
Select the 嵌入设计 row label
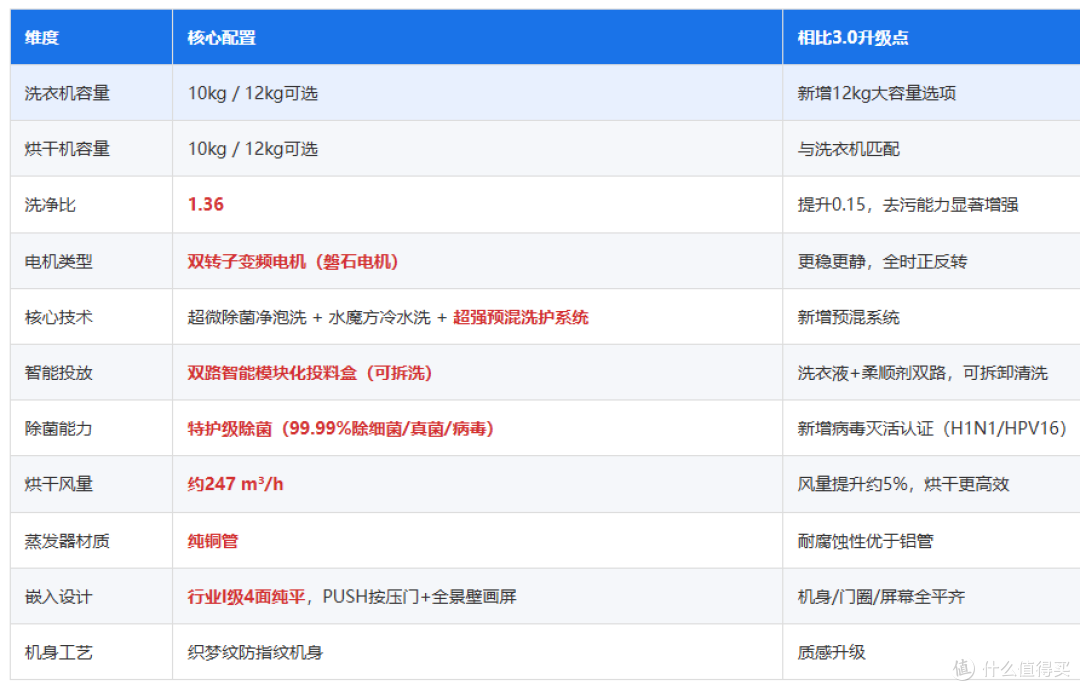point(59,597)
